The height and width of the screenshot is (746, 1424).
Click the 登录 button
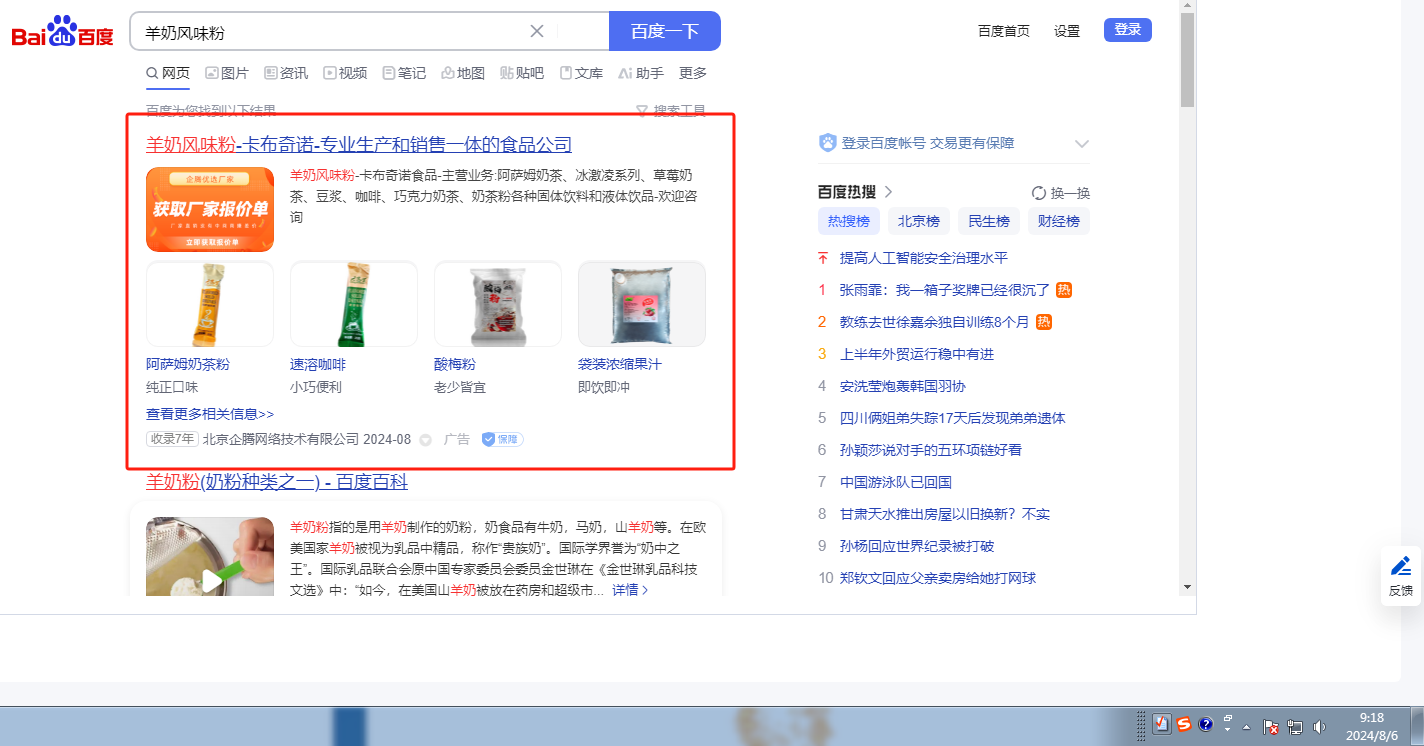coord(1128,30)
